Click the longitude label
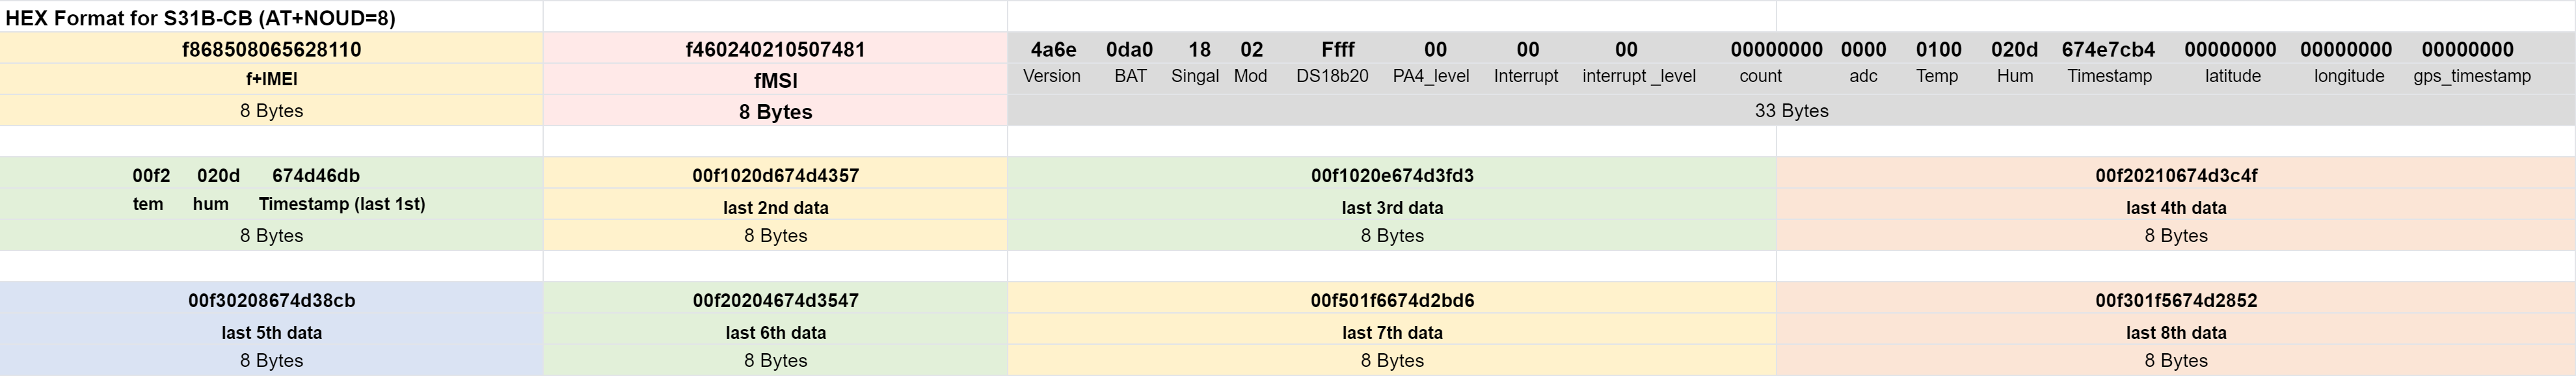The image size is (2576, 376). click(2349, 76)
